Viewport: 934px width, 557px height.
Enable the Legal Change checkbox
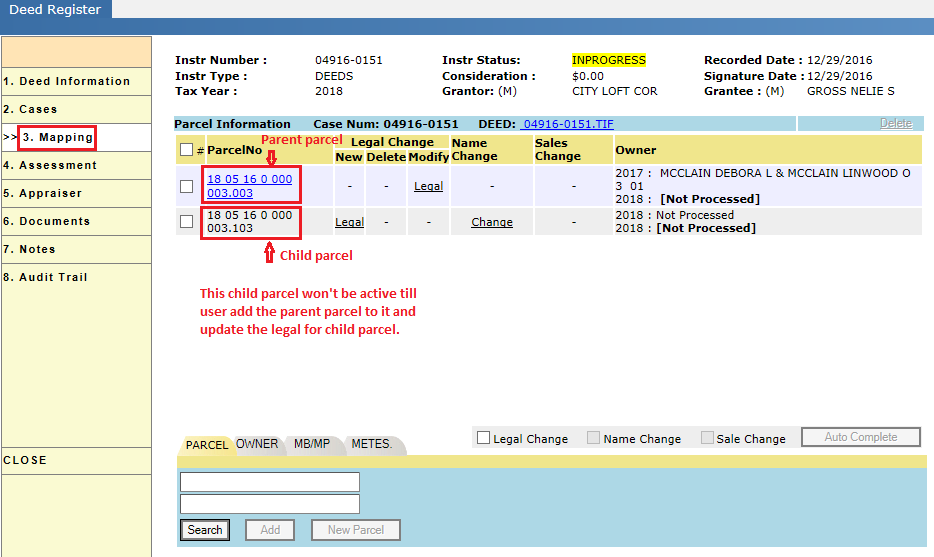coord(484,438)
